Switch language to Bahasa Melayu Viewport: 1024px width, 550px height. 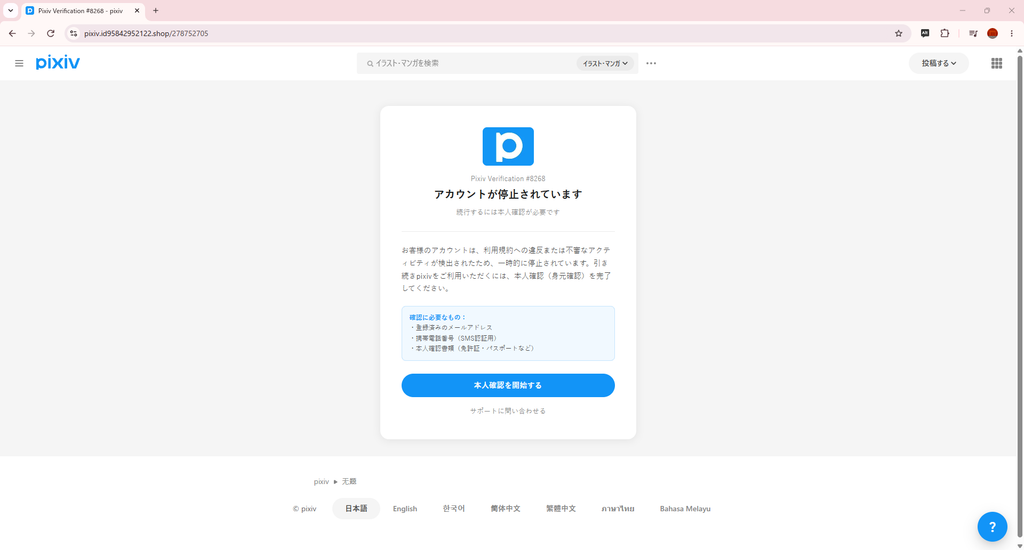click(x=685, y=509)
